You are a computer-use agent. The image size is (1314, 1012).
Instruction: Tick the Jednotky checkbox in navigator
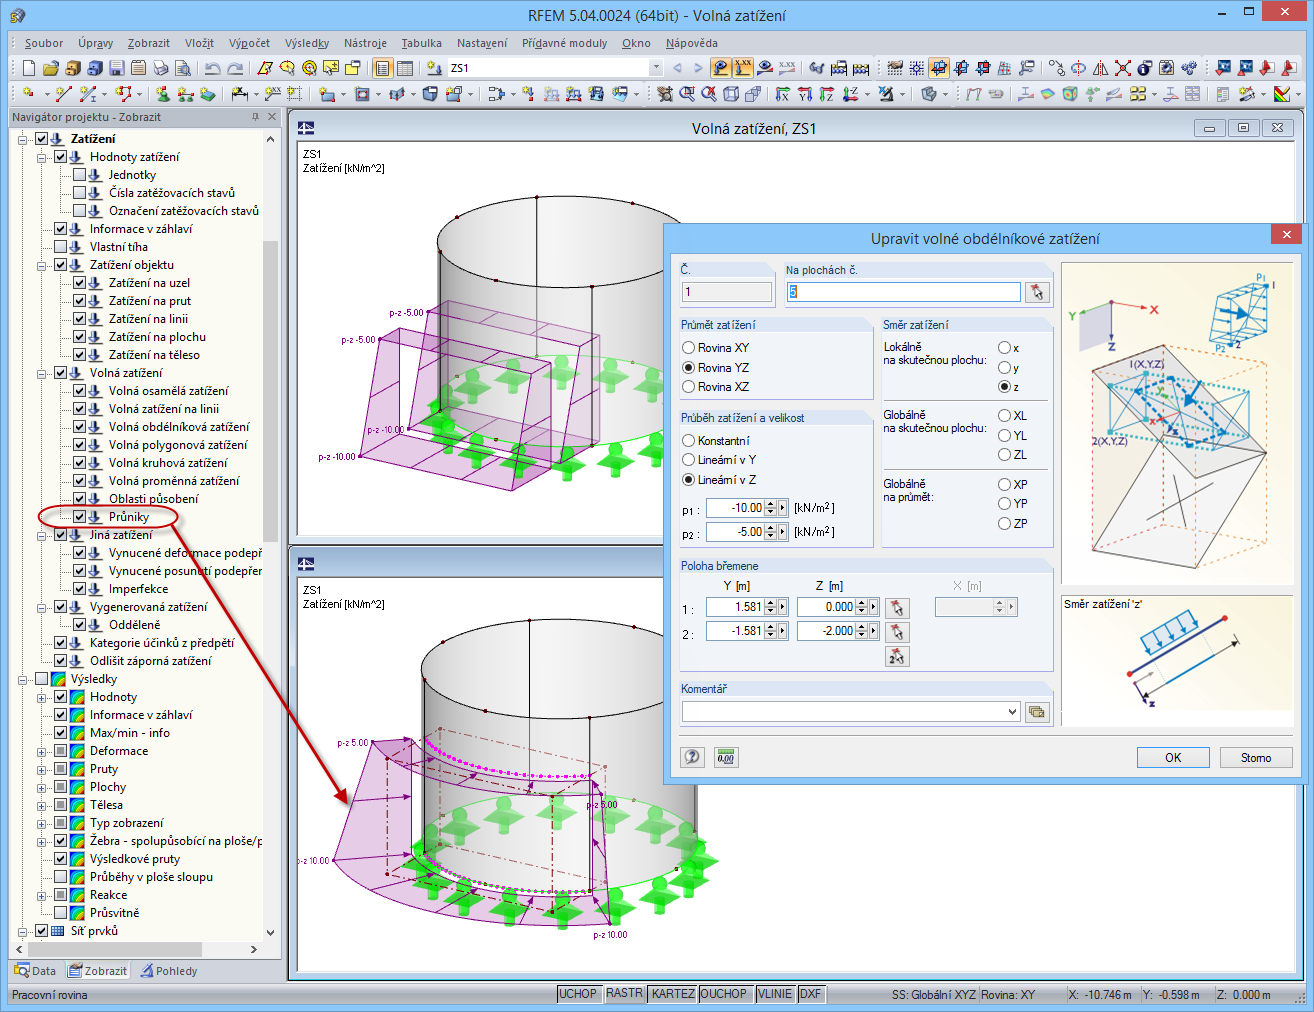point(80,175)
